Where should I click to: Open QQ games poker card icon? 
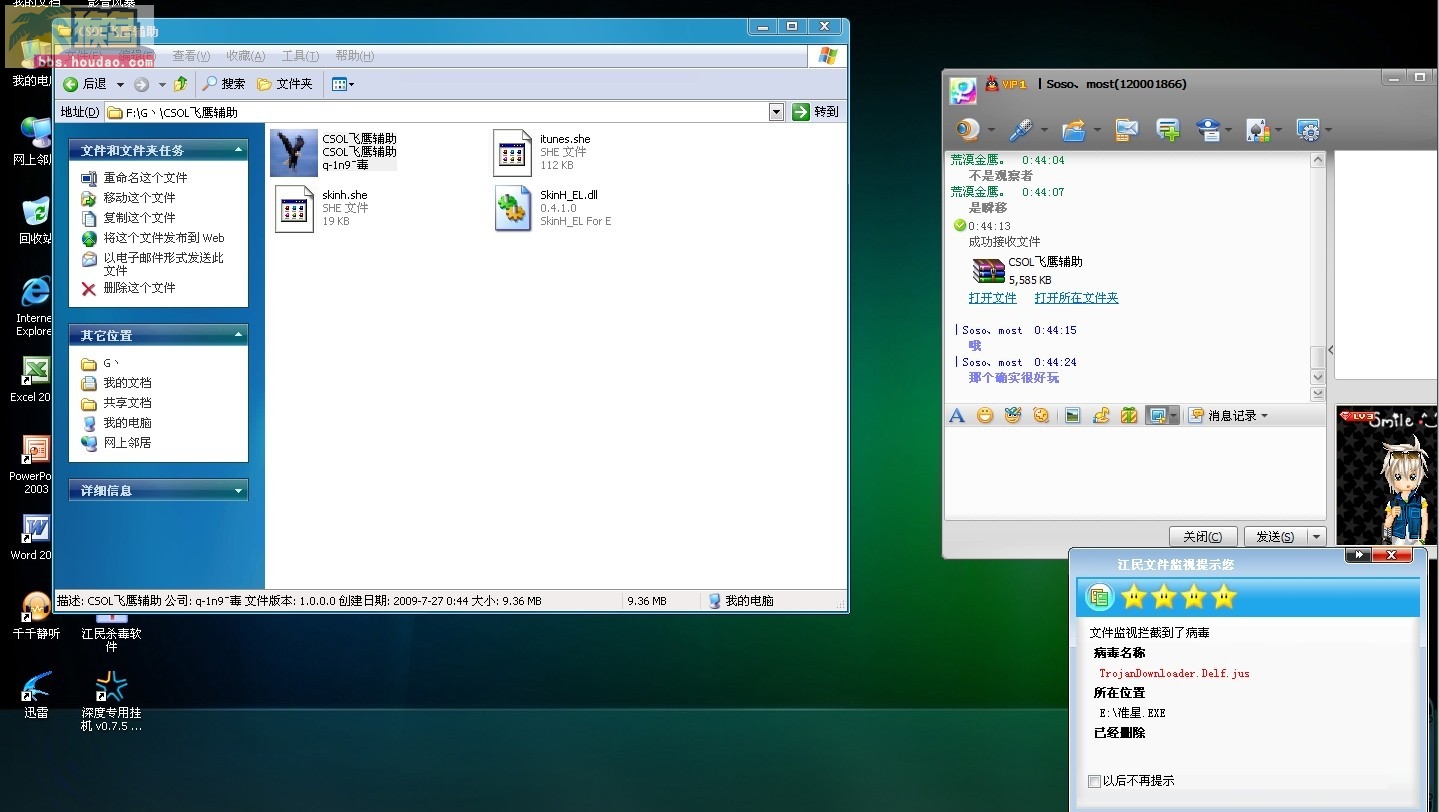(x=1258, y=129)
